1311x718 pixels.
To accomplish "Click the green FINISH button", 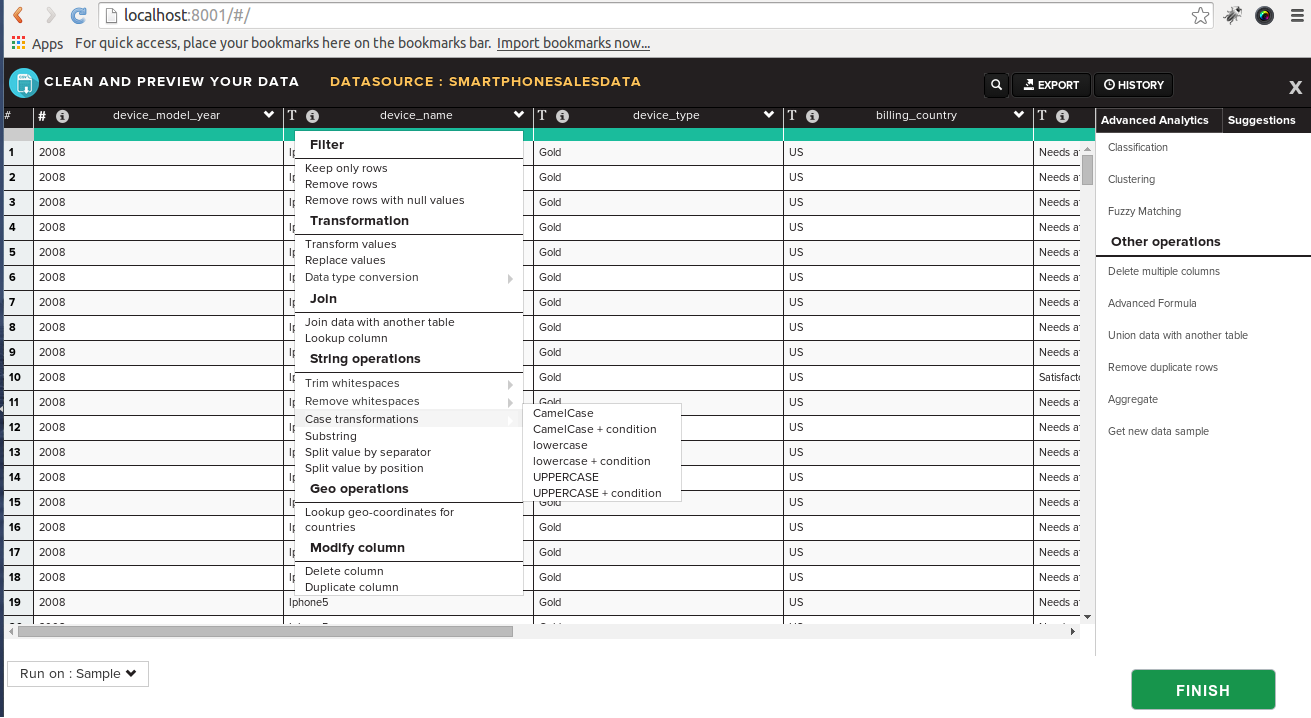I will pos(1203,690).
